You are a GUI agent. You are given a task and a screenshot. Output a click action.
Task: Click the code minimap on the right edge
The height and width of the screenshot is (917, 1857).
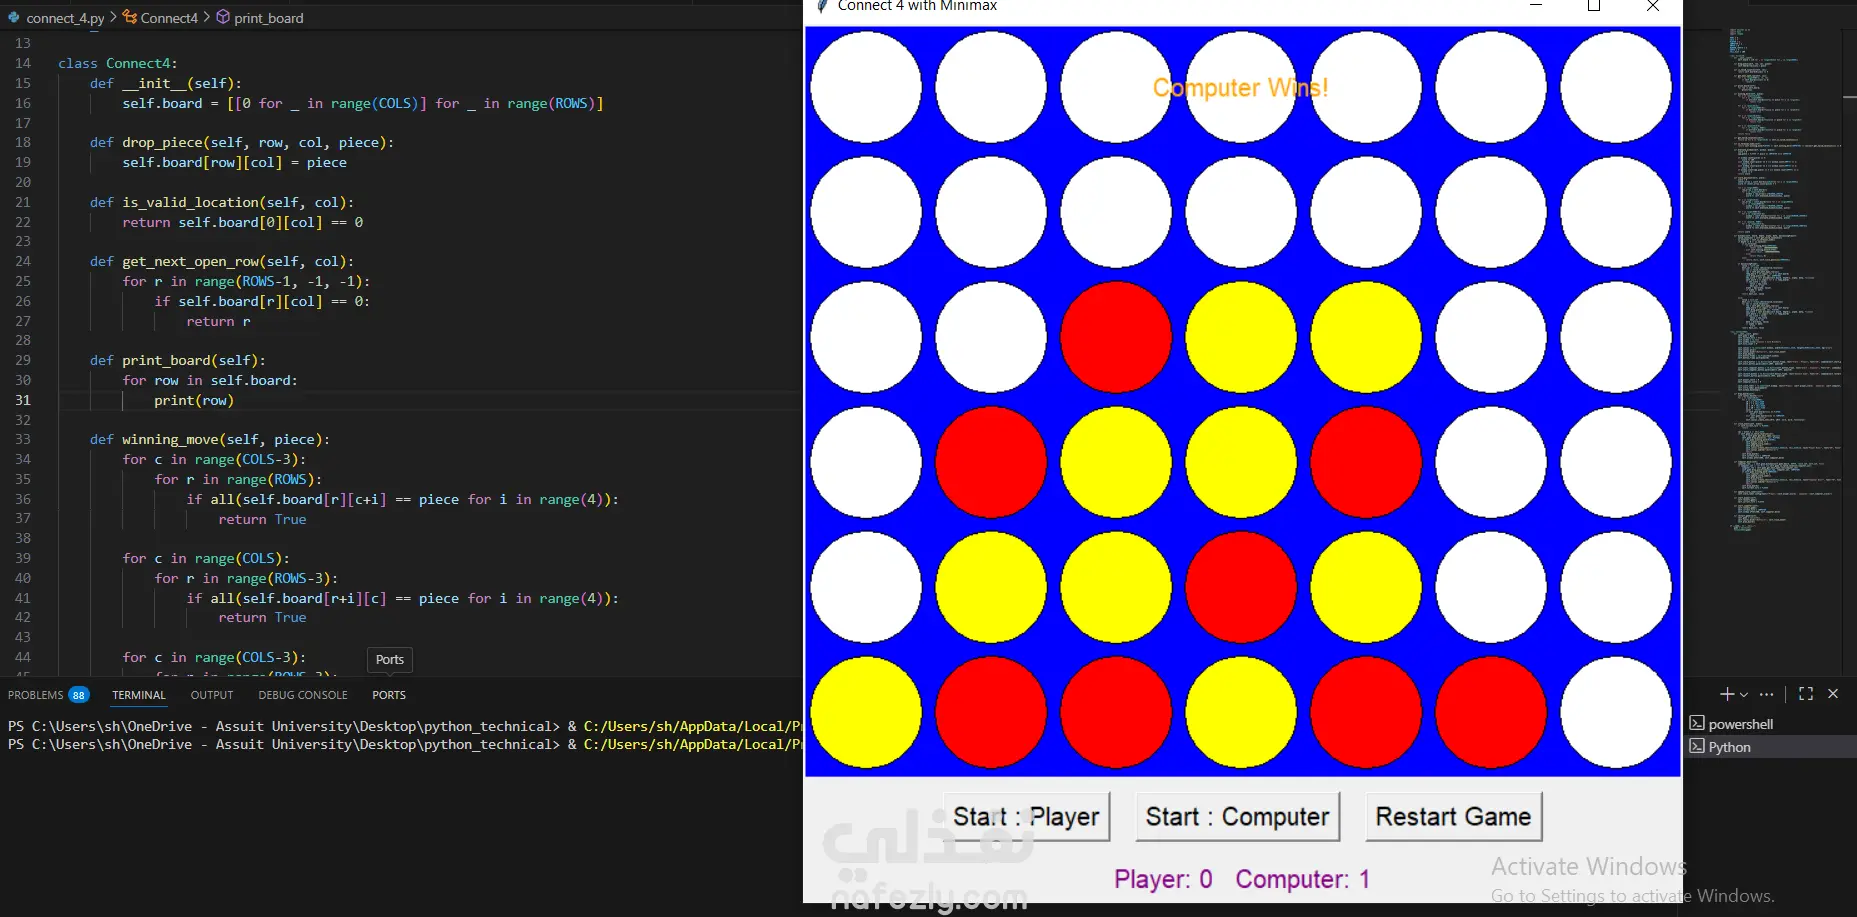click(1785, 280)
